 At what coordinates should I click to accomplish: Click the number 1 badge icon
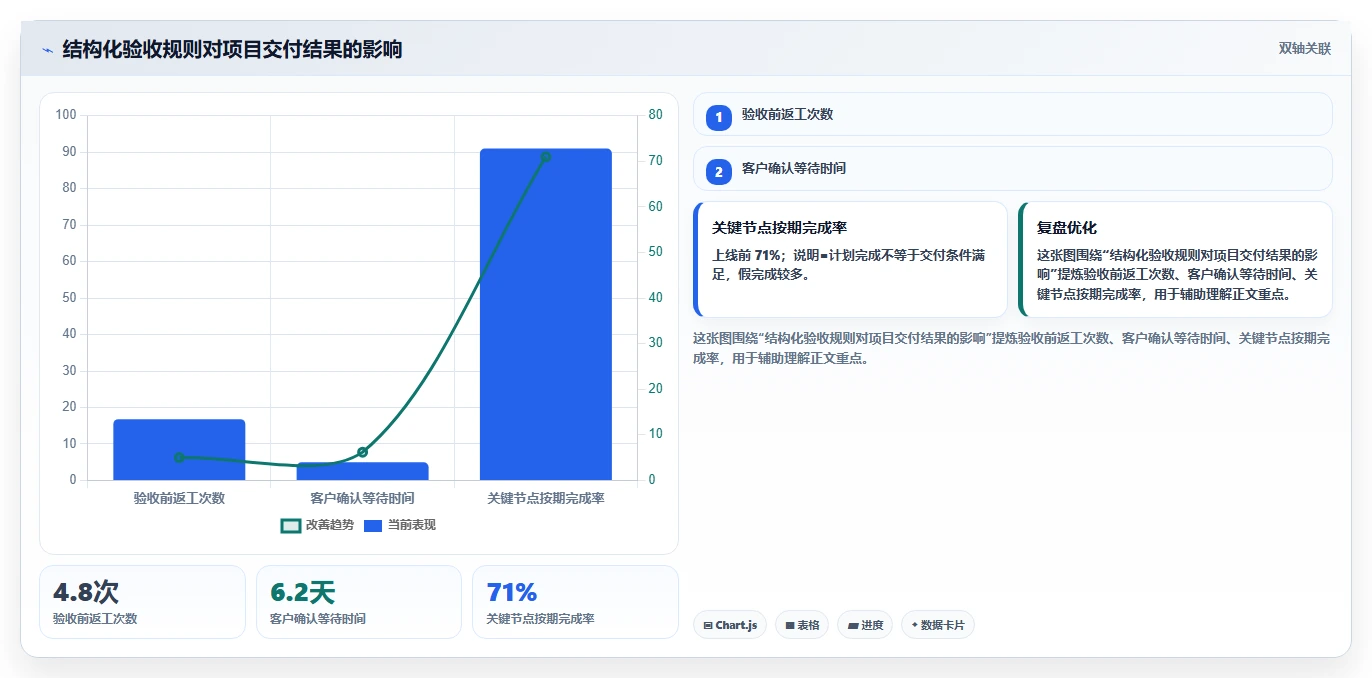click(x=718, y=118)
